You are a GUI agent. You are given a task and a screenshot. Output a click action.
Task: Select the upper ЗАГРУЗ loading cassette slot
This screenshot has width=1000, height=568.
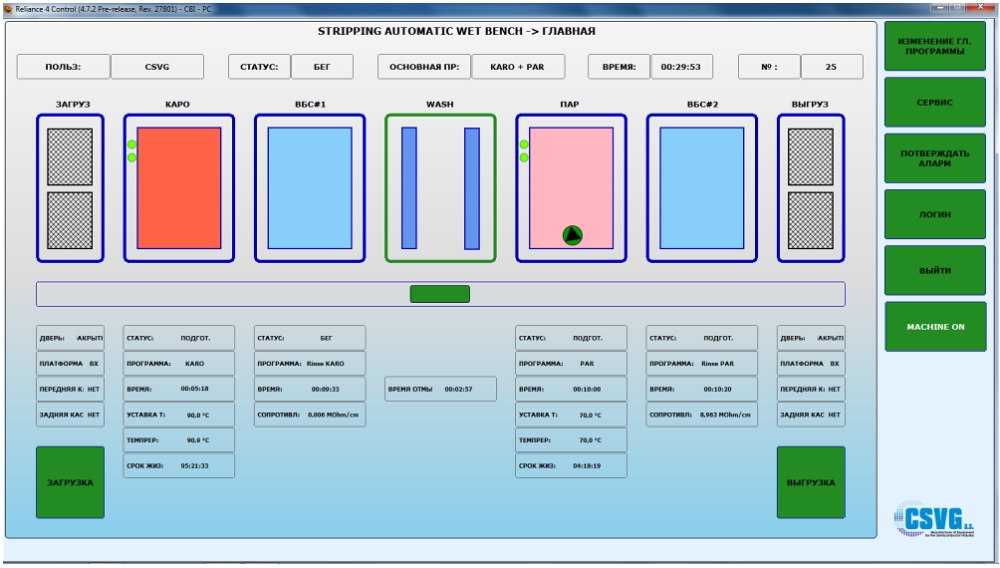point(70,156)
